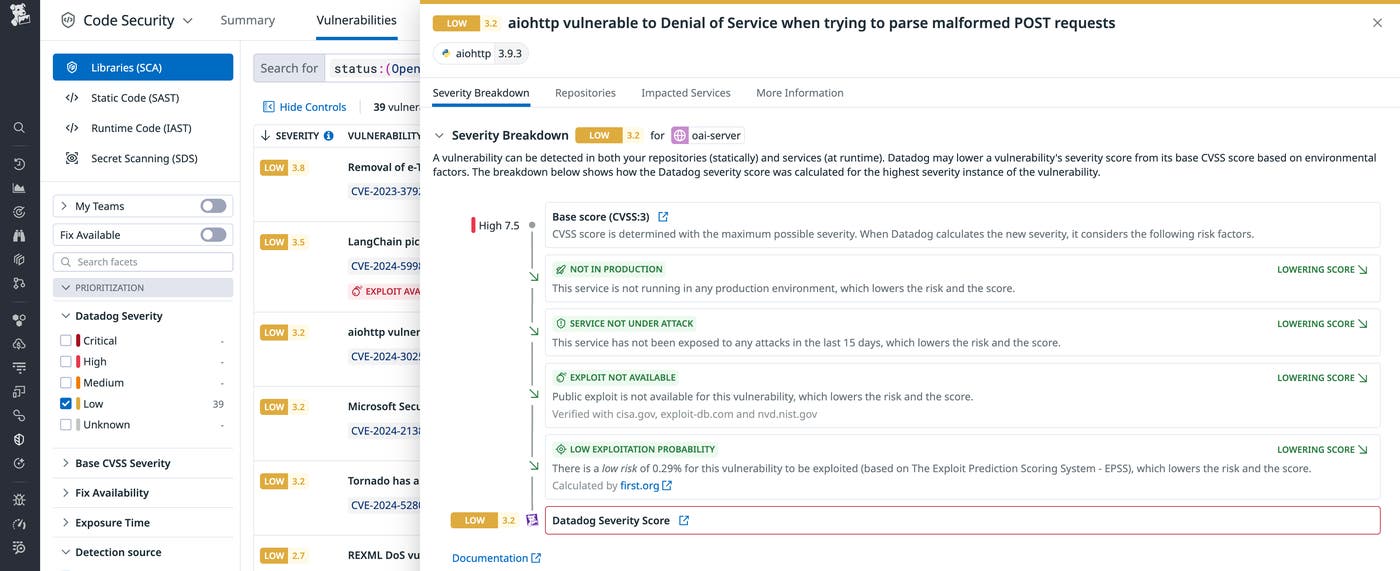Click the Search facets input
This screenshot has height=571, width=1400.
(x=143, y=262)
